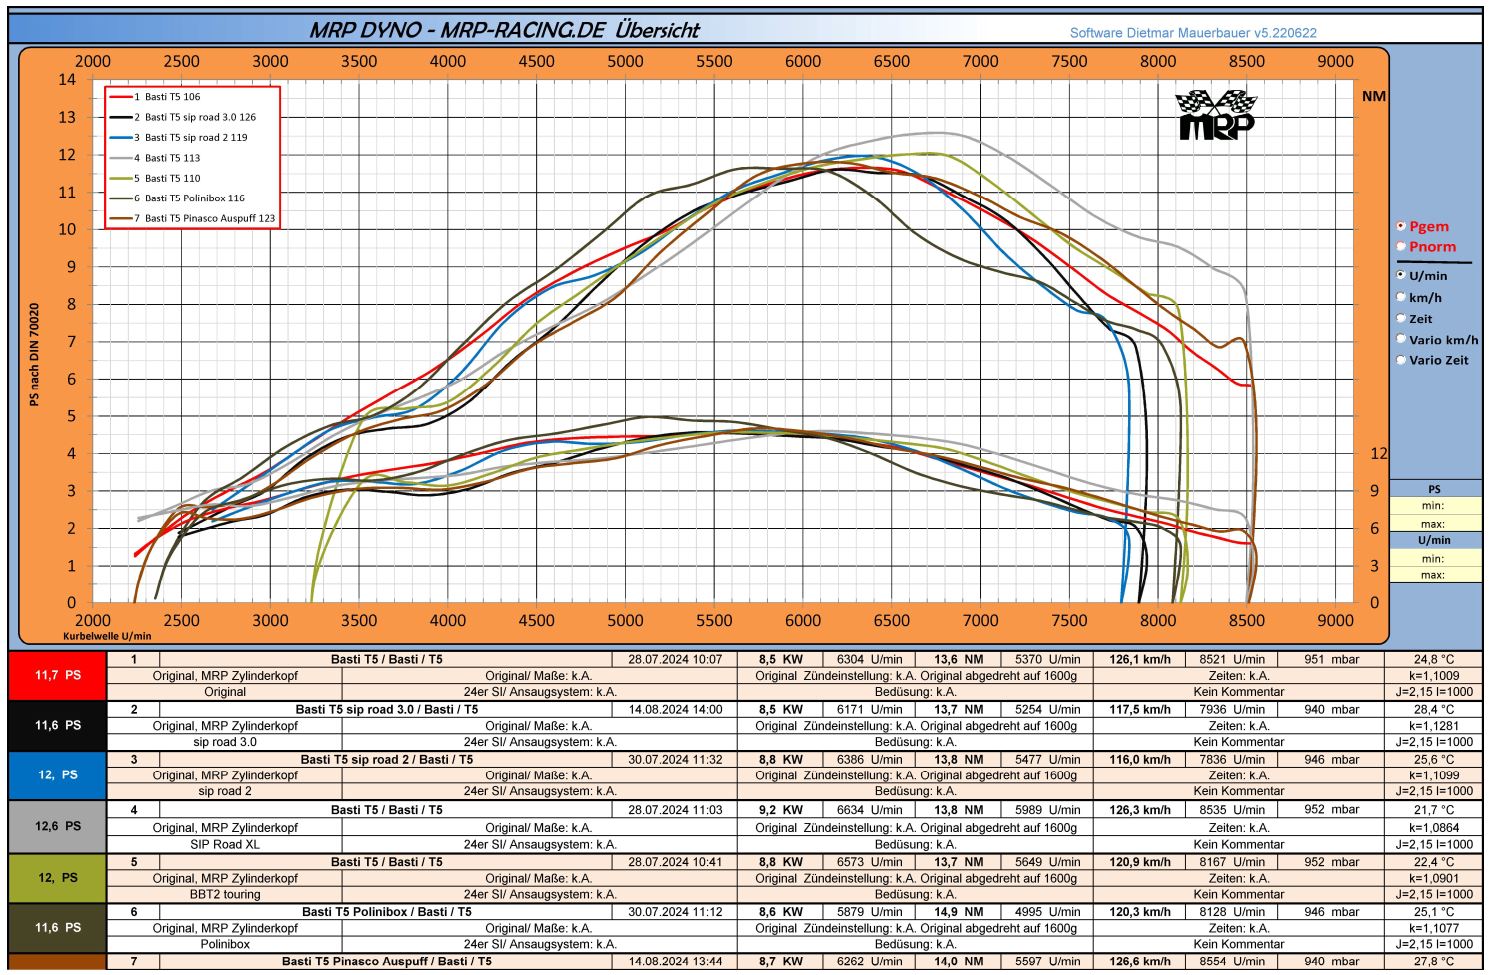Image resolution: width=1491 pixels, height=975 pixels.
Task: Click Software Dietmar Mauerbauer version text
Action: pyautogui.click(x=1193, y=33)
